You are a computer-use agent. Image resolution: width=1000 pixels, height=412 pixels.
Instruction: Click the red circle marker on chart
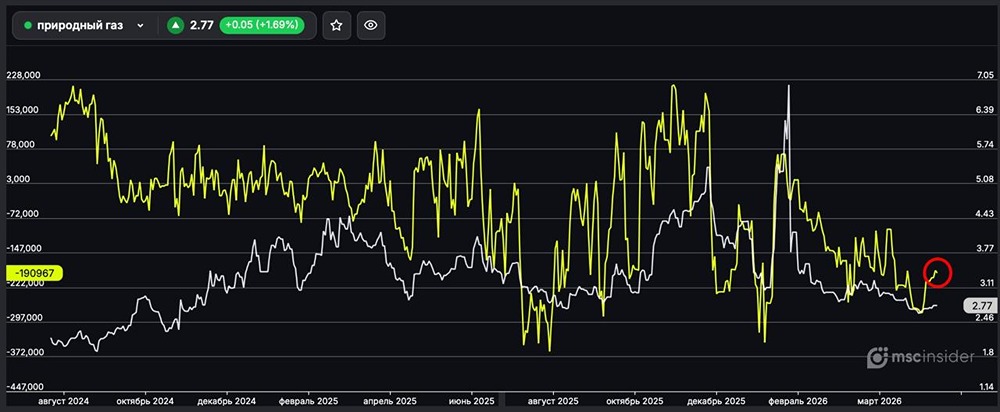point(936,272)
